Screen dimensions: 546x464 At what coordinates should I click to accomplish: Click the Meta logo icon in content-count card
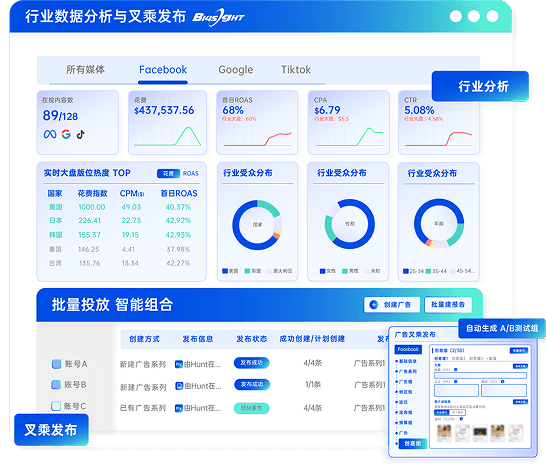[x=50, y=134]
